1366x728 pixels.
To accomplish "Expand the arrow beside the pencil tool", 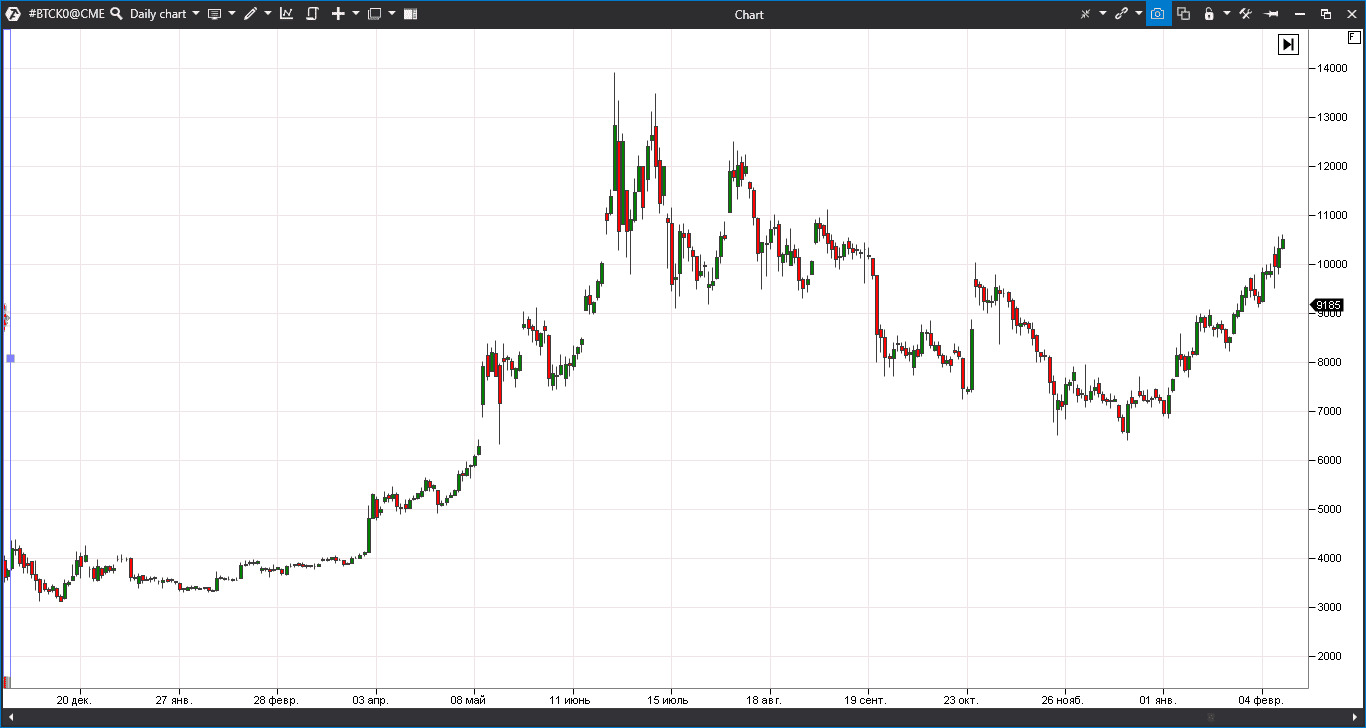I will (x=268, y=14).
